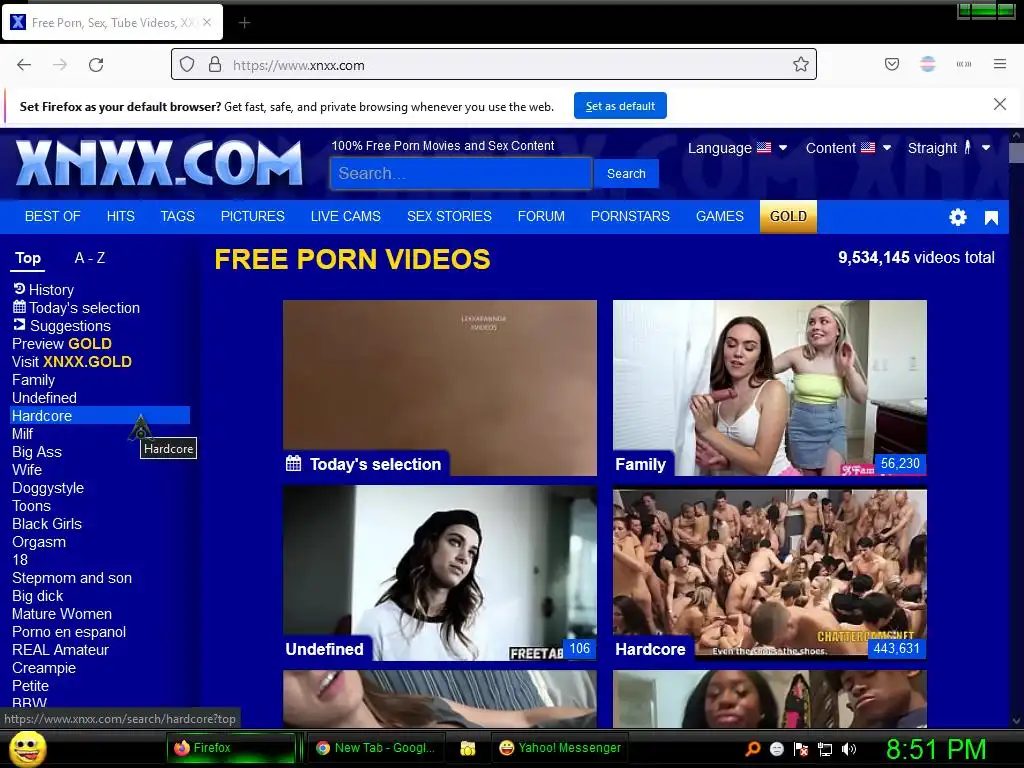Screen dimensions: 1024x768
Task: Open the Save to Pocket icon
Action: [892, 64]
